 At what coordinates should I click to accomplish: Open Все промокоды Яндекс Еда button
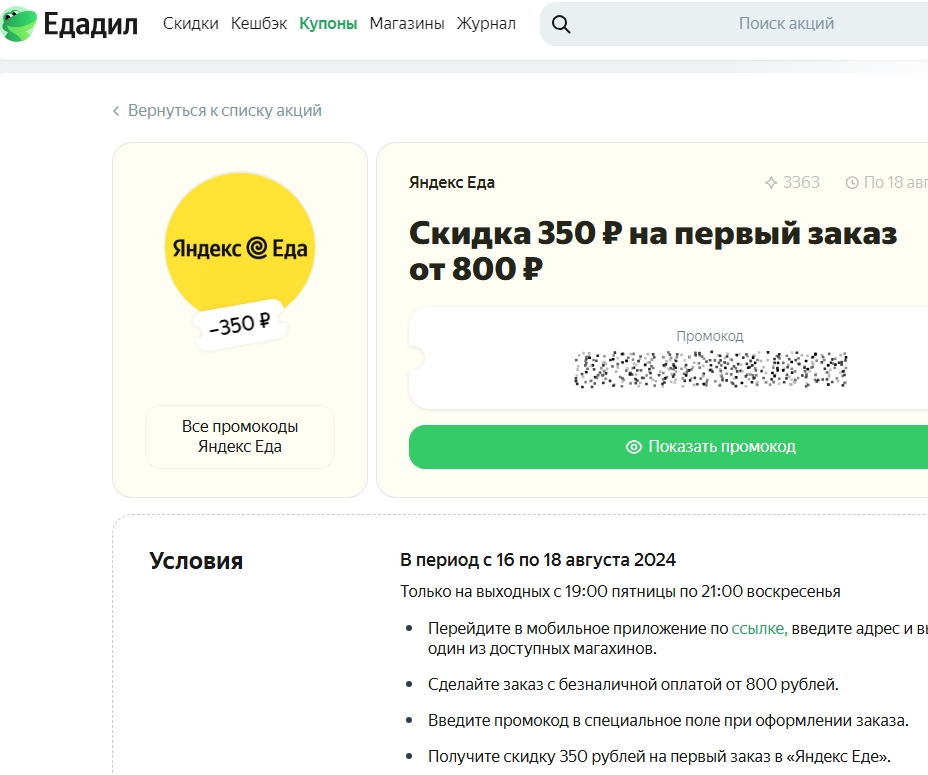(240, 436)
